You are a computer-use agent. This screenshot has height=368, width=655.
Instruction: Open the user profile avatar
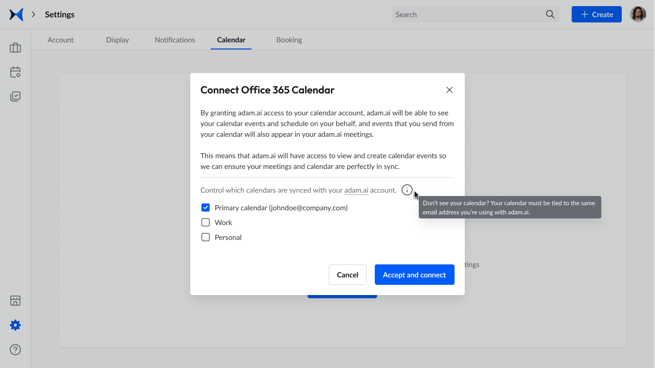(x=638, y=14)
